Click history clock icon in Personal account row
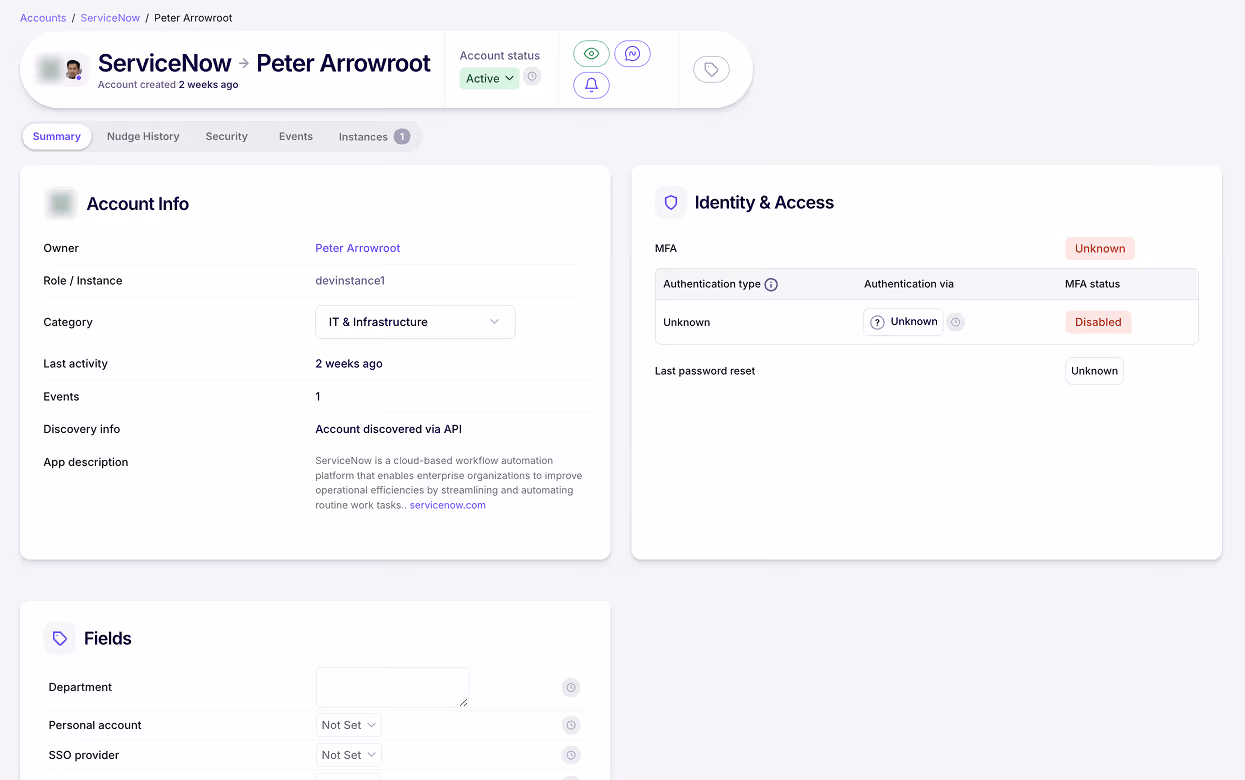Screen dimensions: 1245x780 pyautogui.click(x=571, y=725)
